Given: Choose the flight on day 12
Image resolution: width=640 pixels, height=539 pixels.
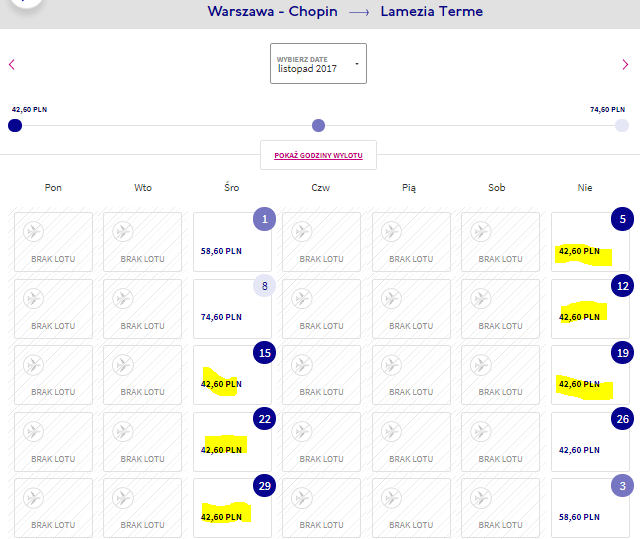Looking at the screenshot, I should [590, 309].
